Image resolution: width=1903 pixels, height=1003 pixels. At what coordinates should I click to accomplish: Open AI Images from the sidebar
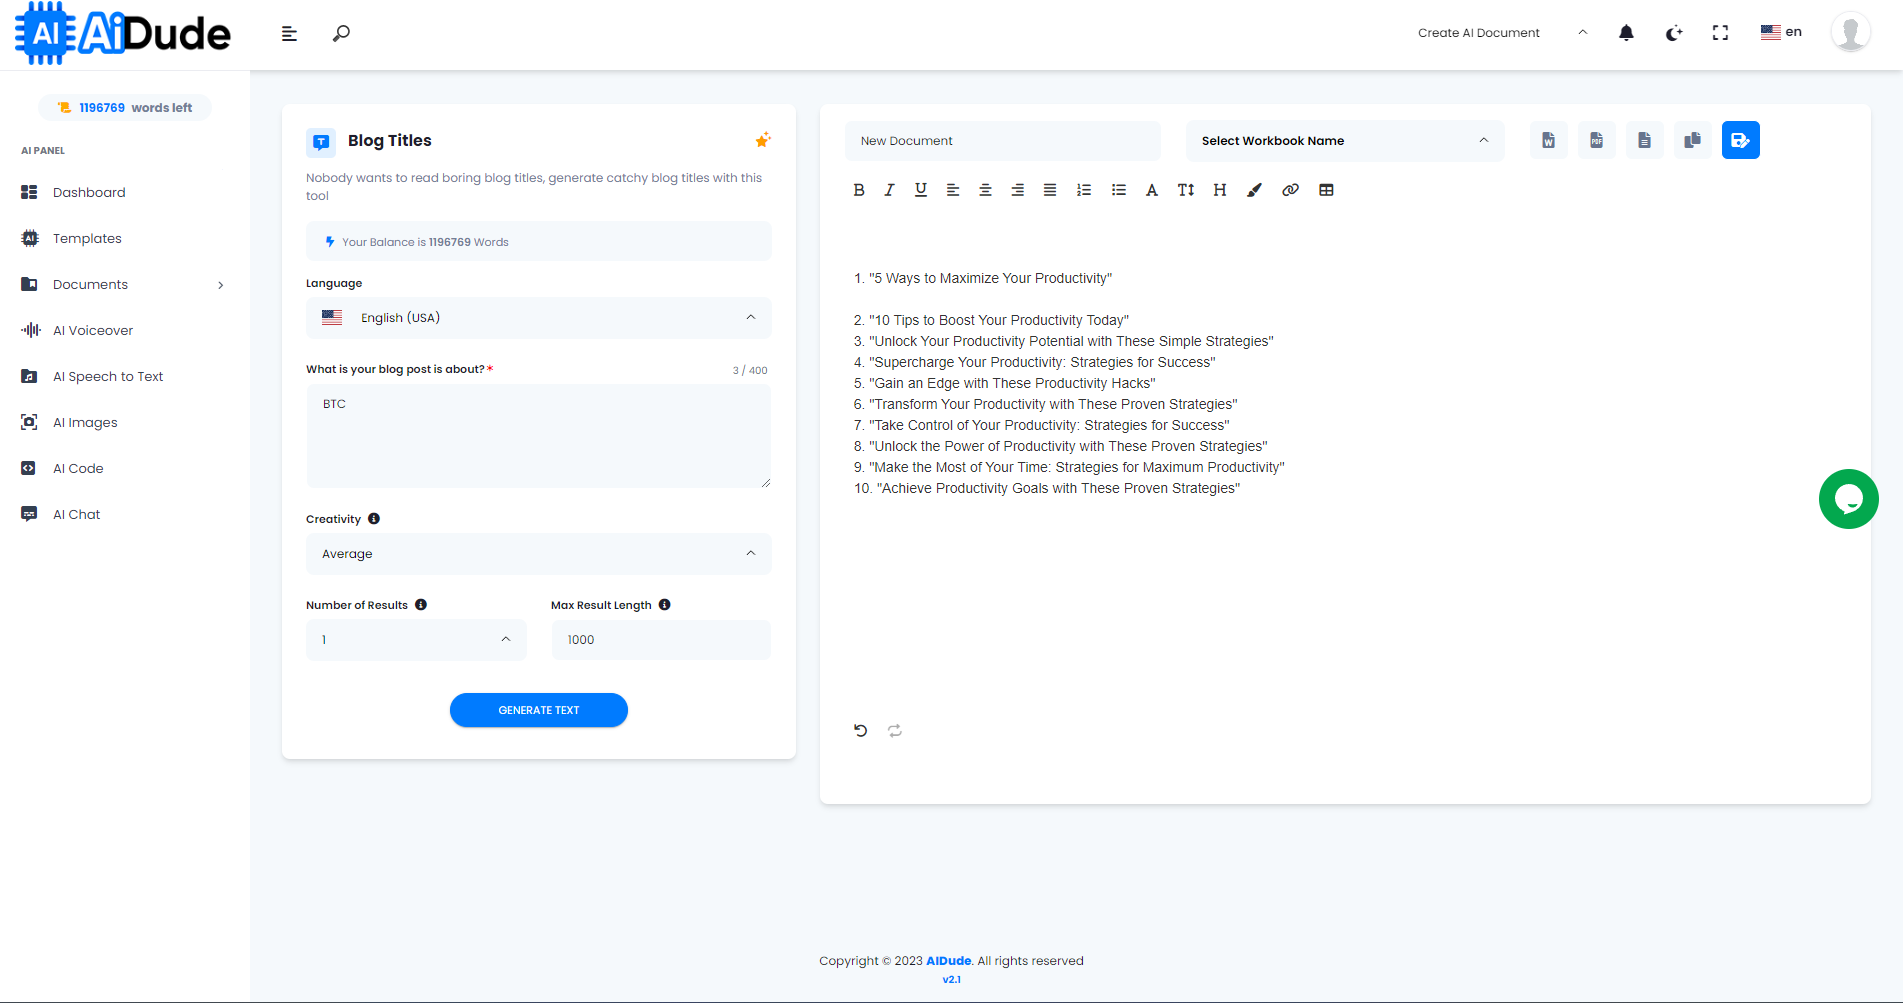84,422
